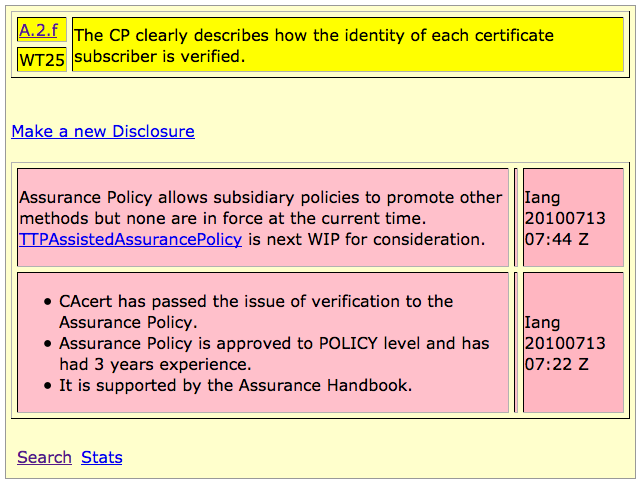Open the A.2.f criterion link
Screen dimensions: 642x486
coord(38,30)
